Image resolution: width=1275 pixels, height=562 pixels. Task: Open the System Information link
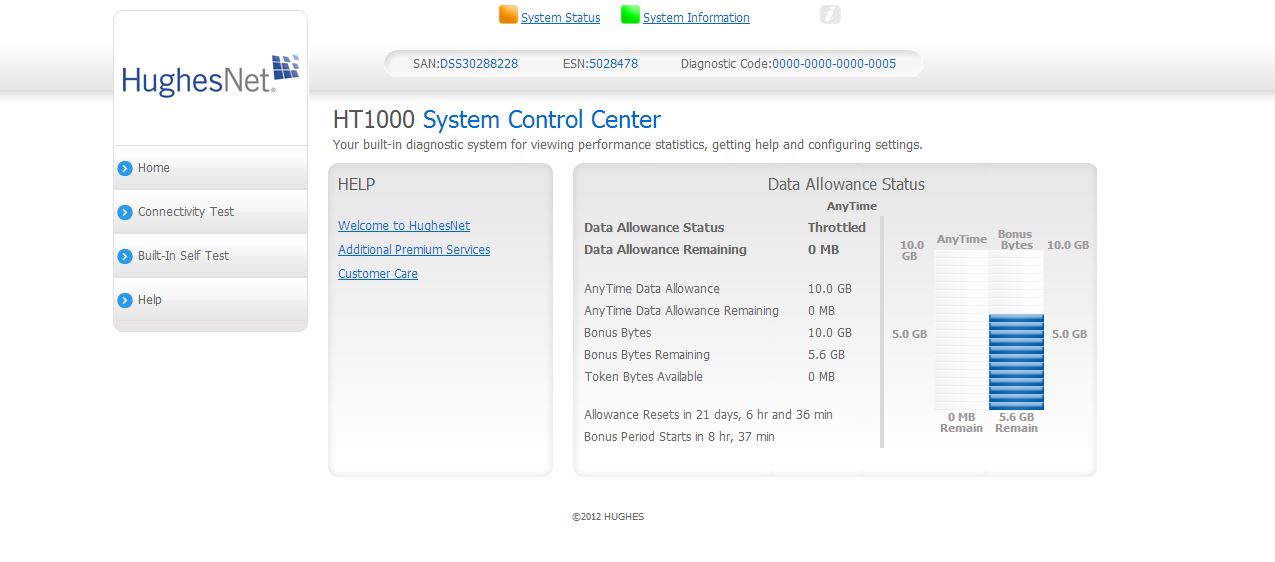696,18
